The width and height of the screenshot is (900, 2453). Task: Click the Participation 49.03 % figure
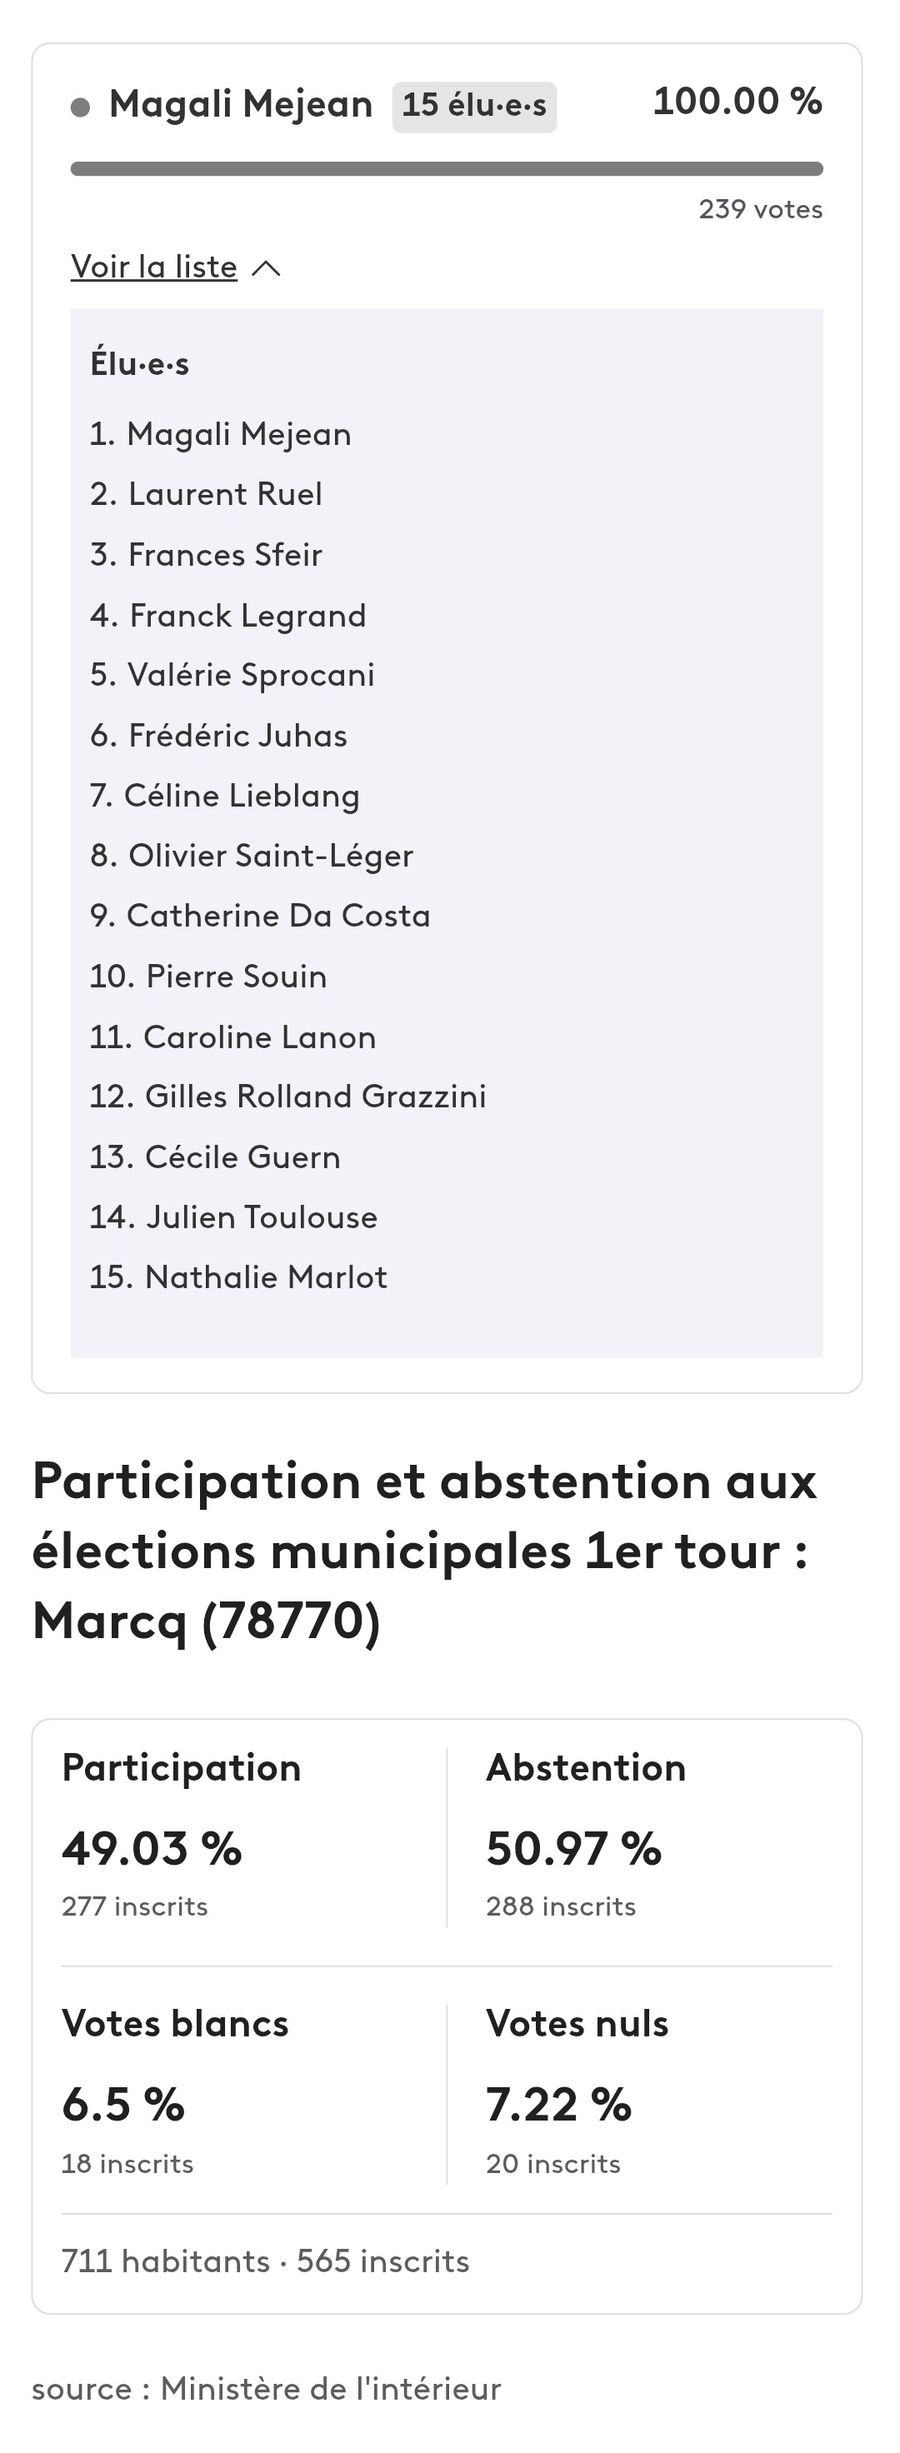[x=152, y=1848]
